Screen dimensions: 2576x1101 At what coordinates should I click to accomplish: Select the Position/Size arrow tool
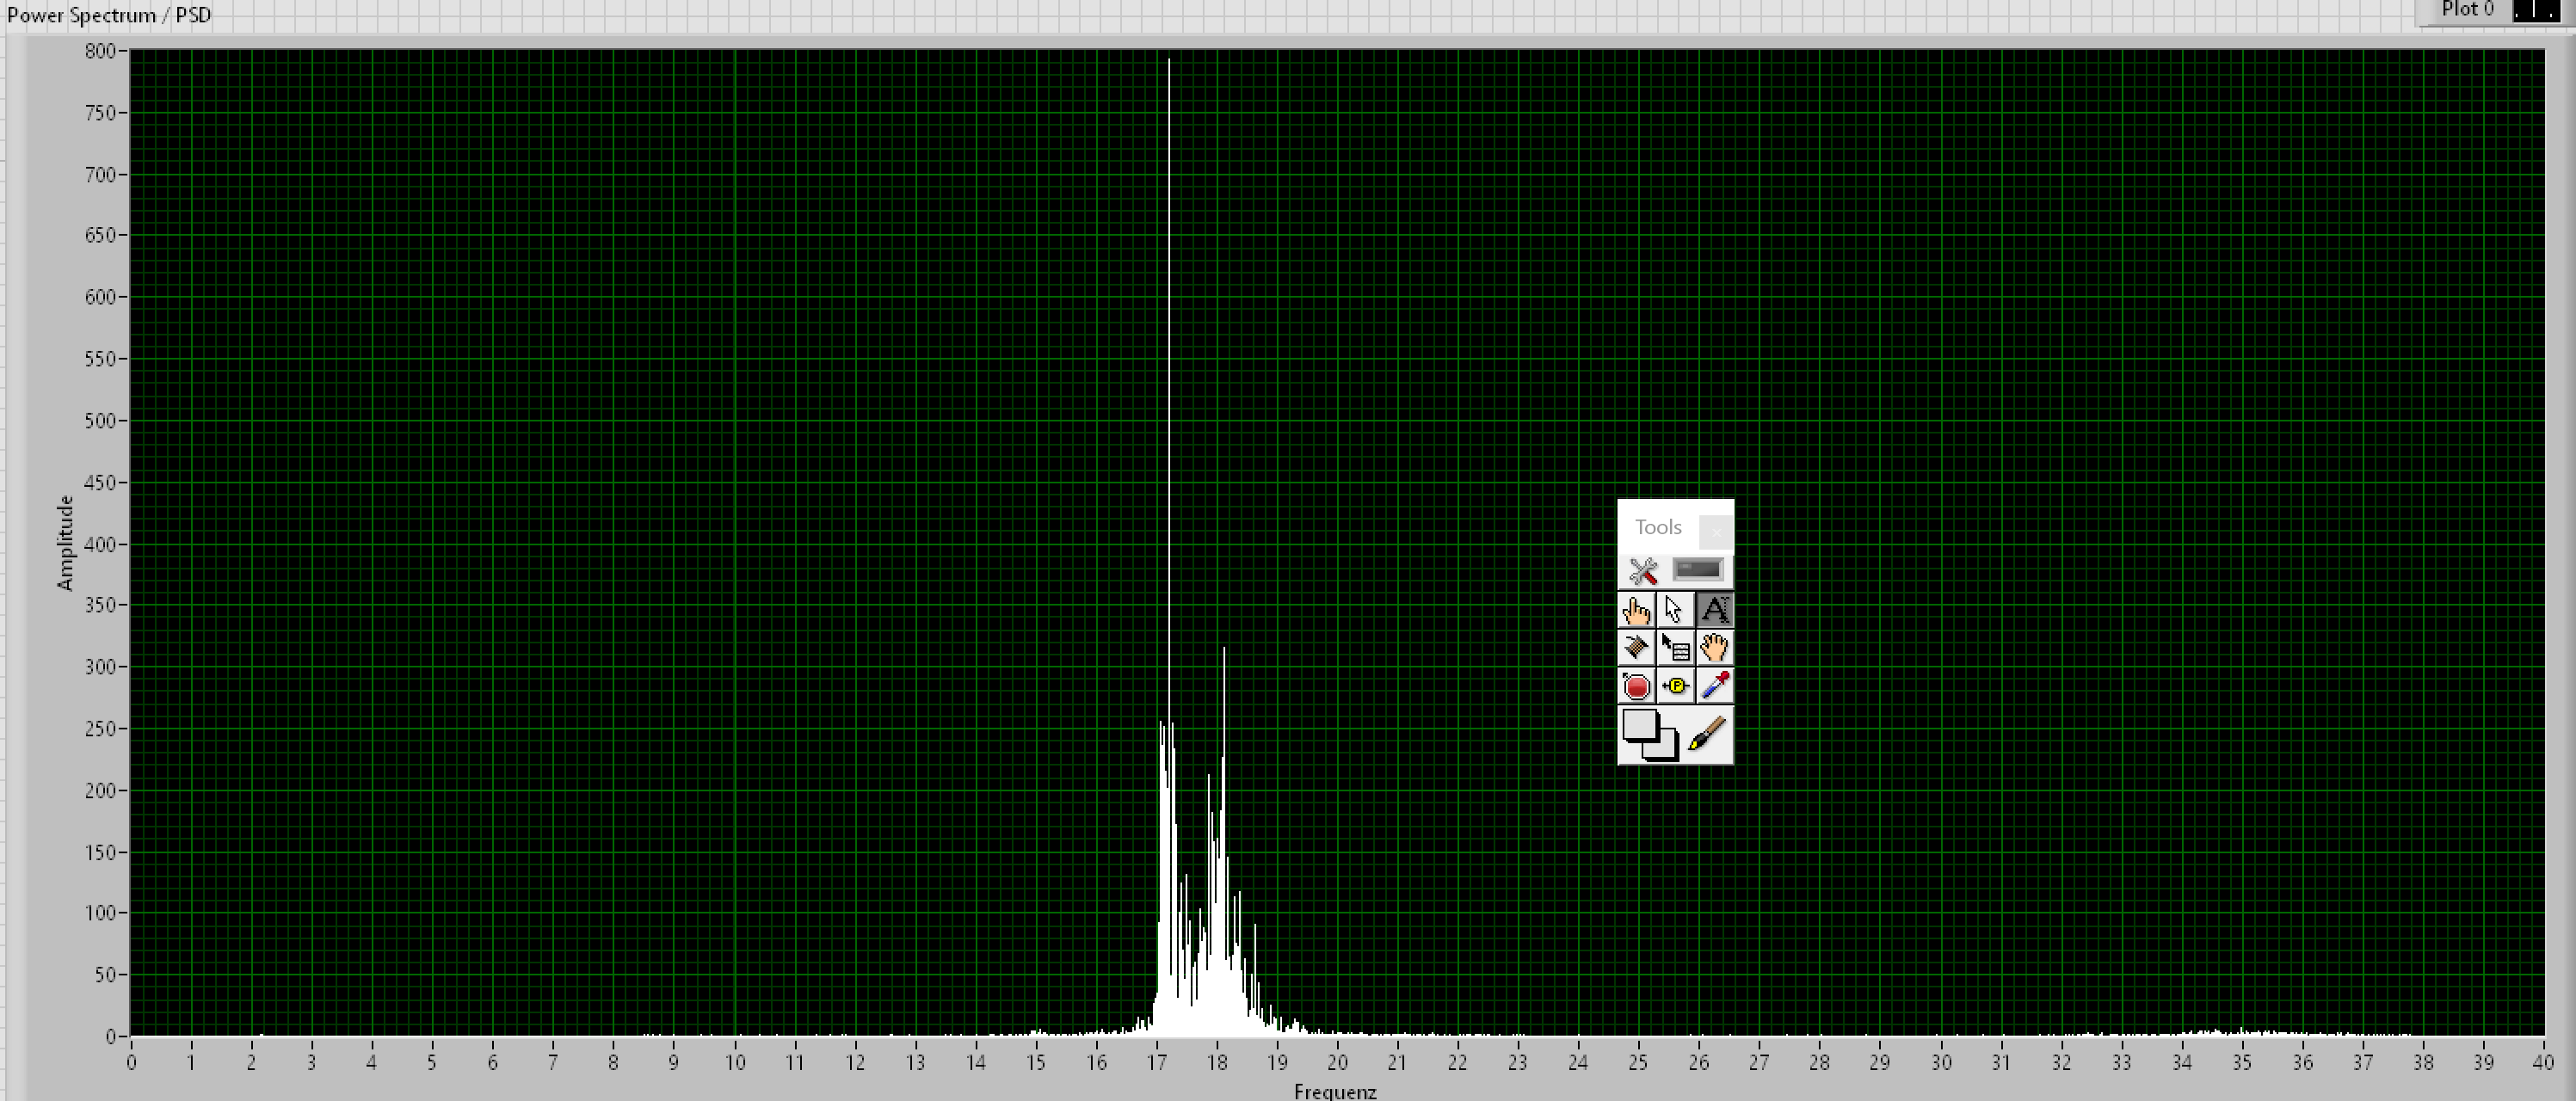click(x=1675, y=610)
